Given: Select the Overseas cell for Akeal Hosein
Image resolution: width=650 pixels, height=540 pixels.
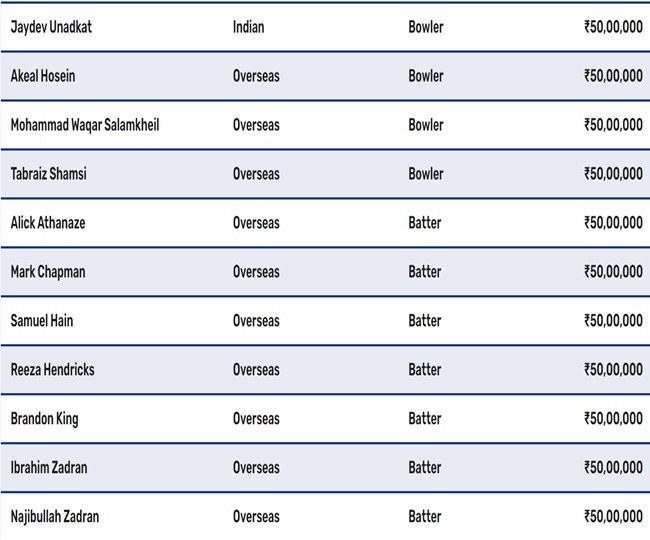Looking at the screenshot, I should [x=256, y=76].
